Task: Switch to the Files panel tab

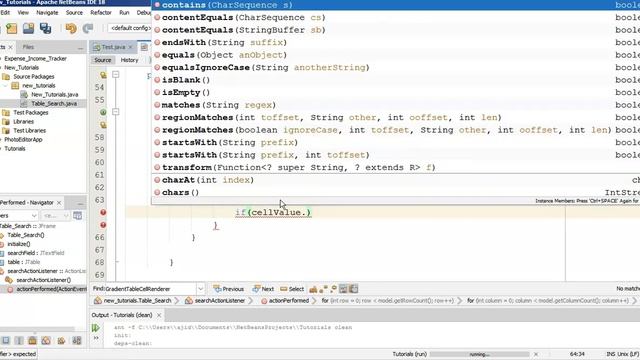Action: pos(28,47)
